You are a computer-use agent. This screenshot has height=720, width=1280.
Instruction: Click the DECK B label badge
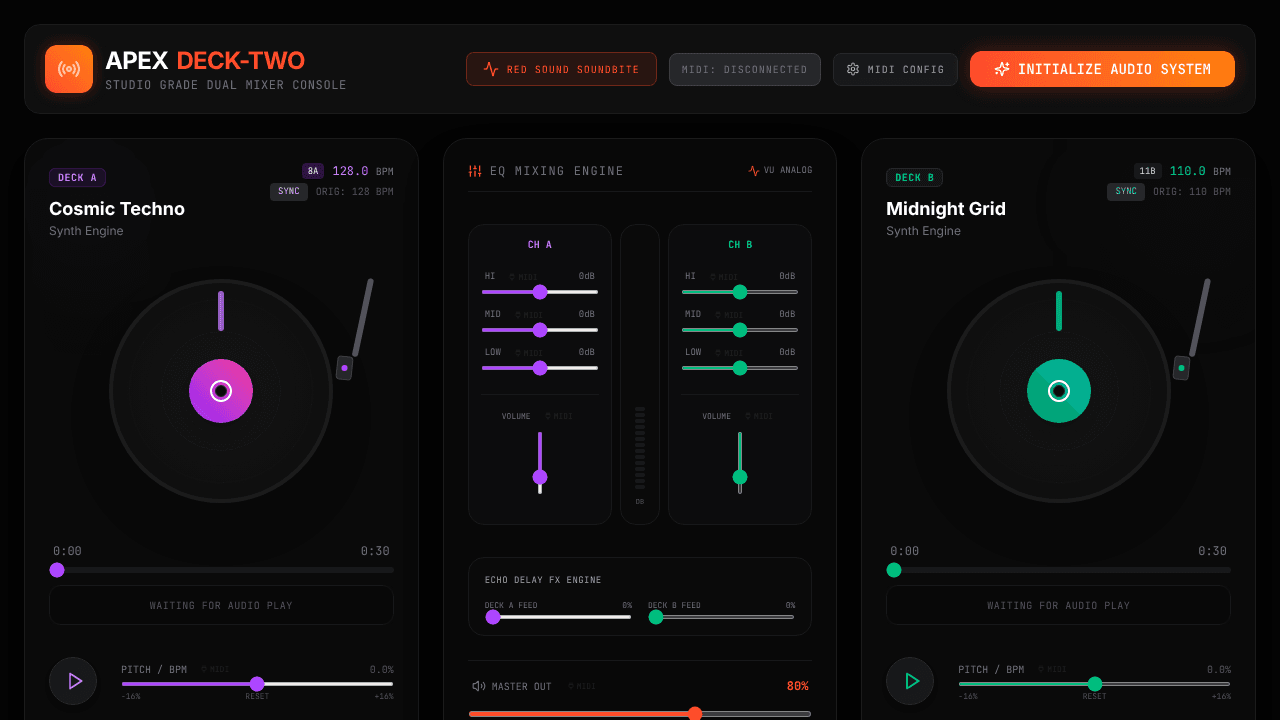(914, 178)
